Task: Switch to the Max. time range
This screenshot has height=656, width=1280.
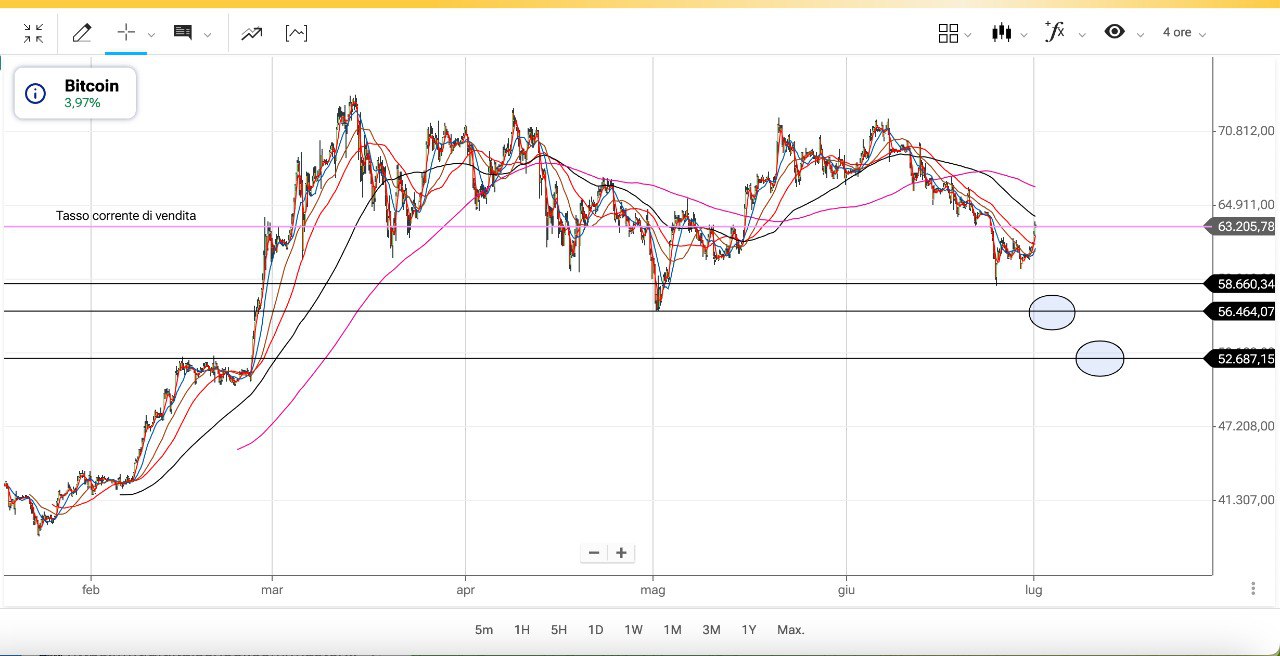Action: coord(790,630)
